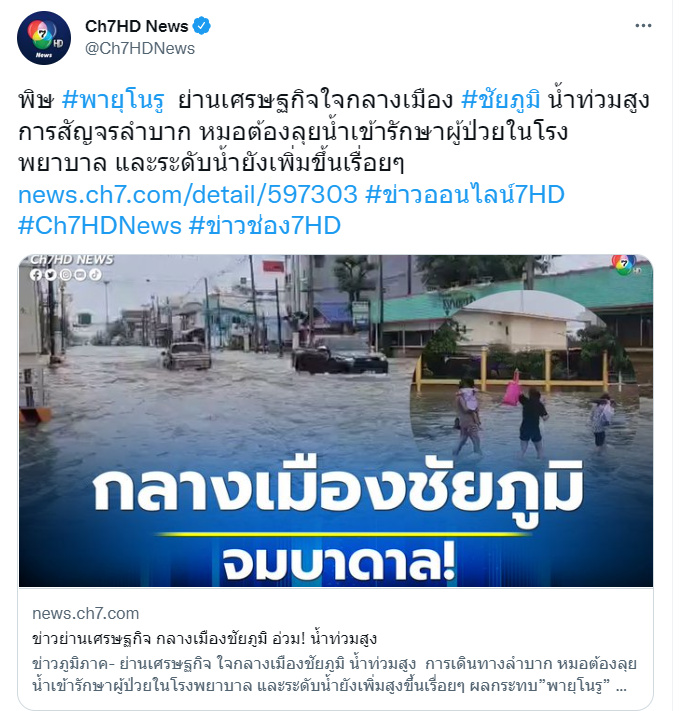Open the @Ch7HDNews handle

[140, 49]
